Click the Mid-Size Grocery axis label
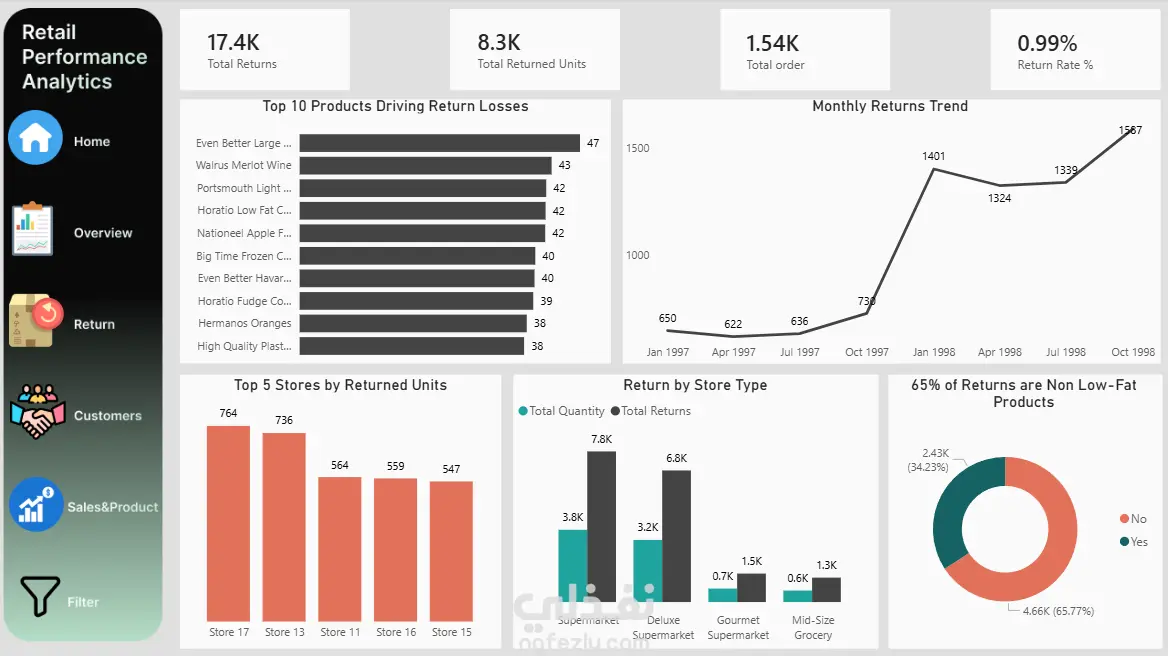The height and width of the screenshot is (656, 1168). coord(813,628)
